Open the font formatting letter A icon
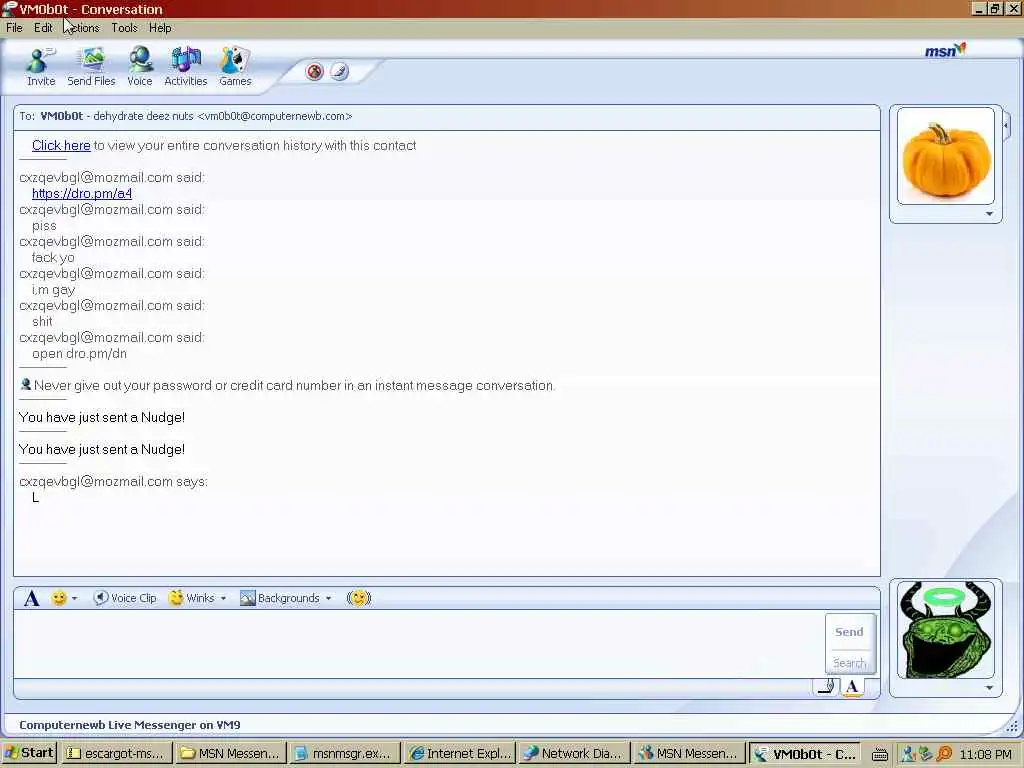The width and height of the screenshot is (1024, 768). point(31,598)
